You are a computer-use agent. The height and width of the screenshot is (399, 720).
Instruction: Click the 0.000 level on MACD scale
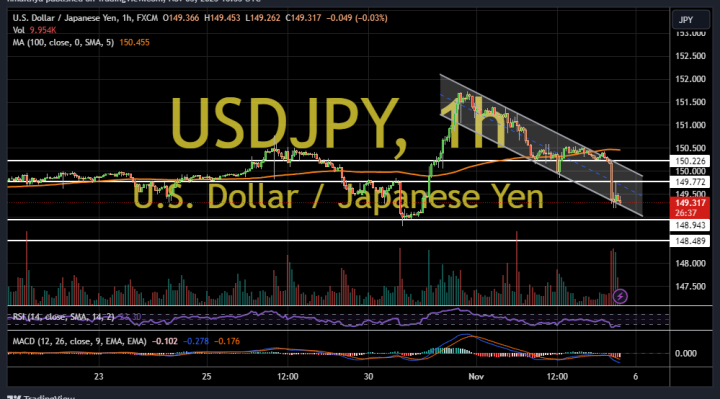[686, 353]
